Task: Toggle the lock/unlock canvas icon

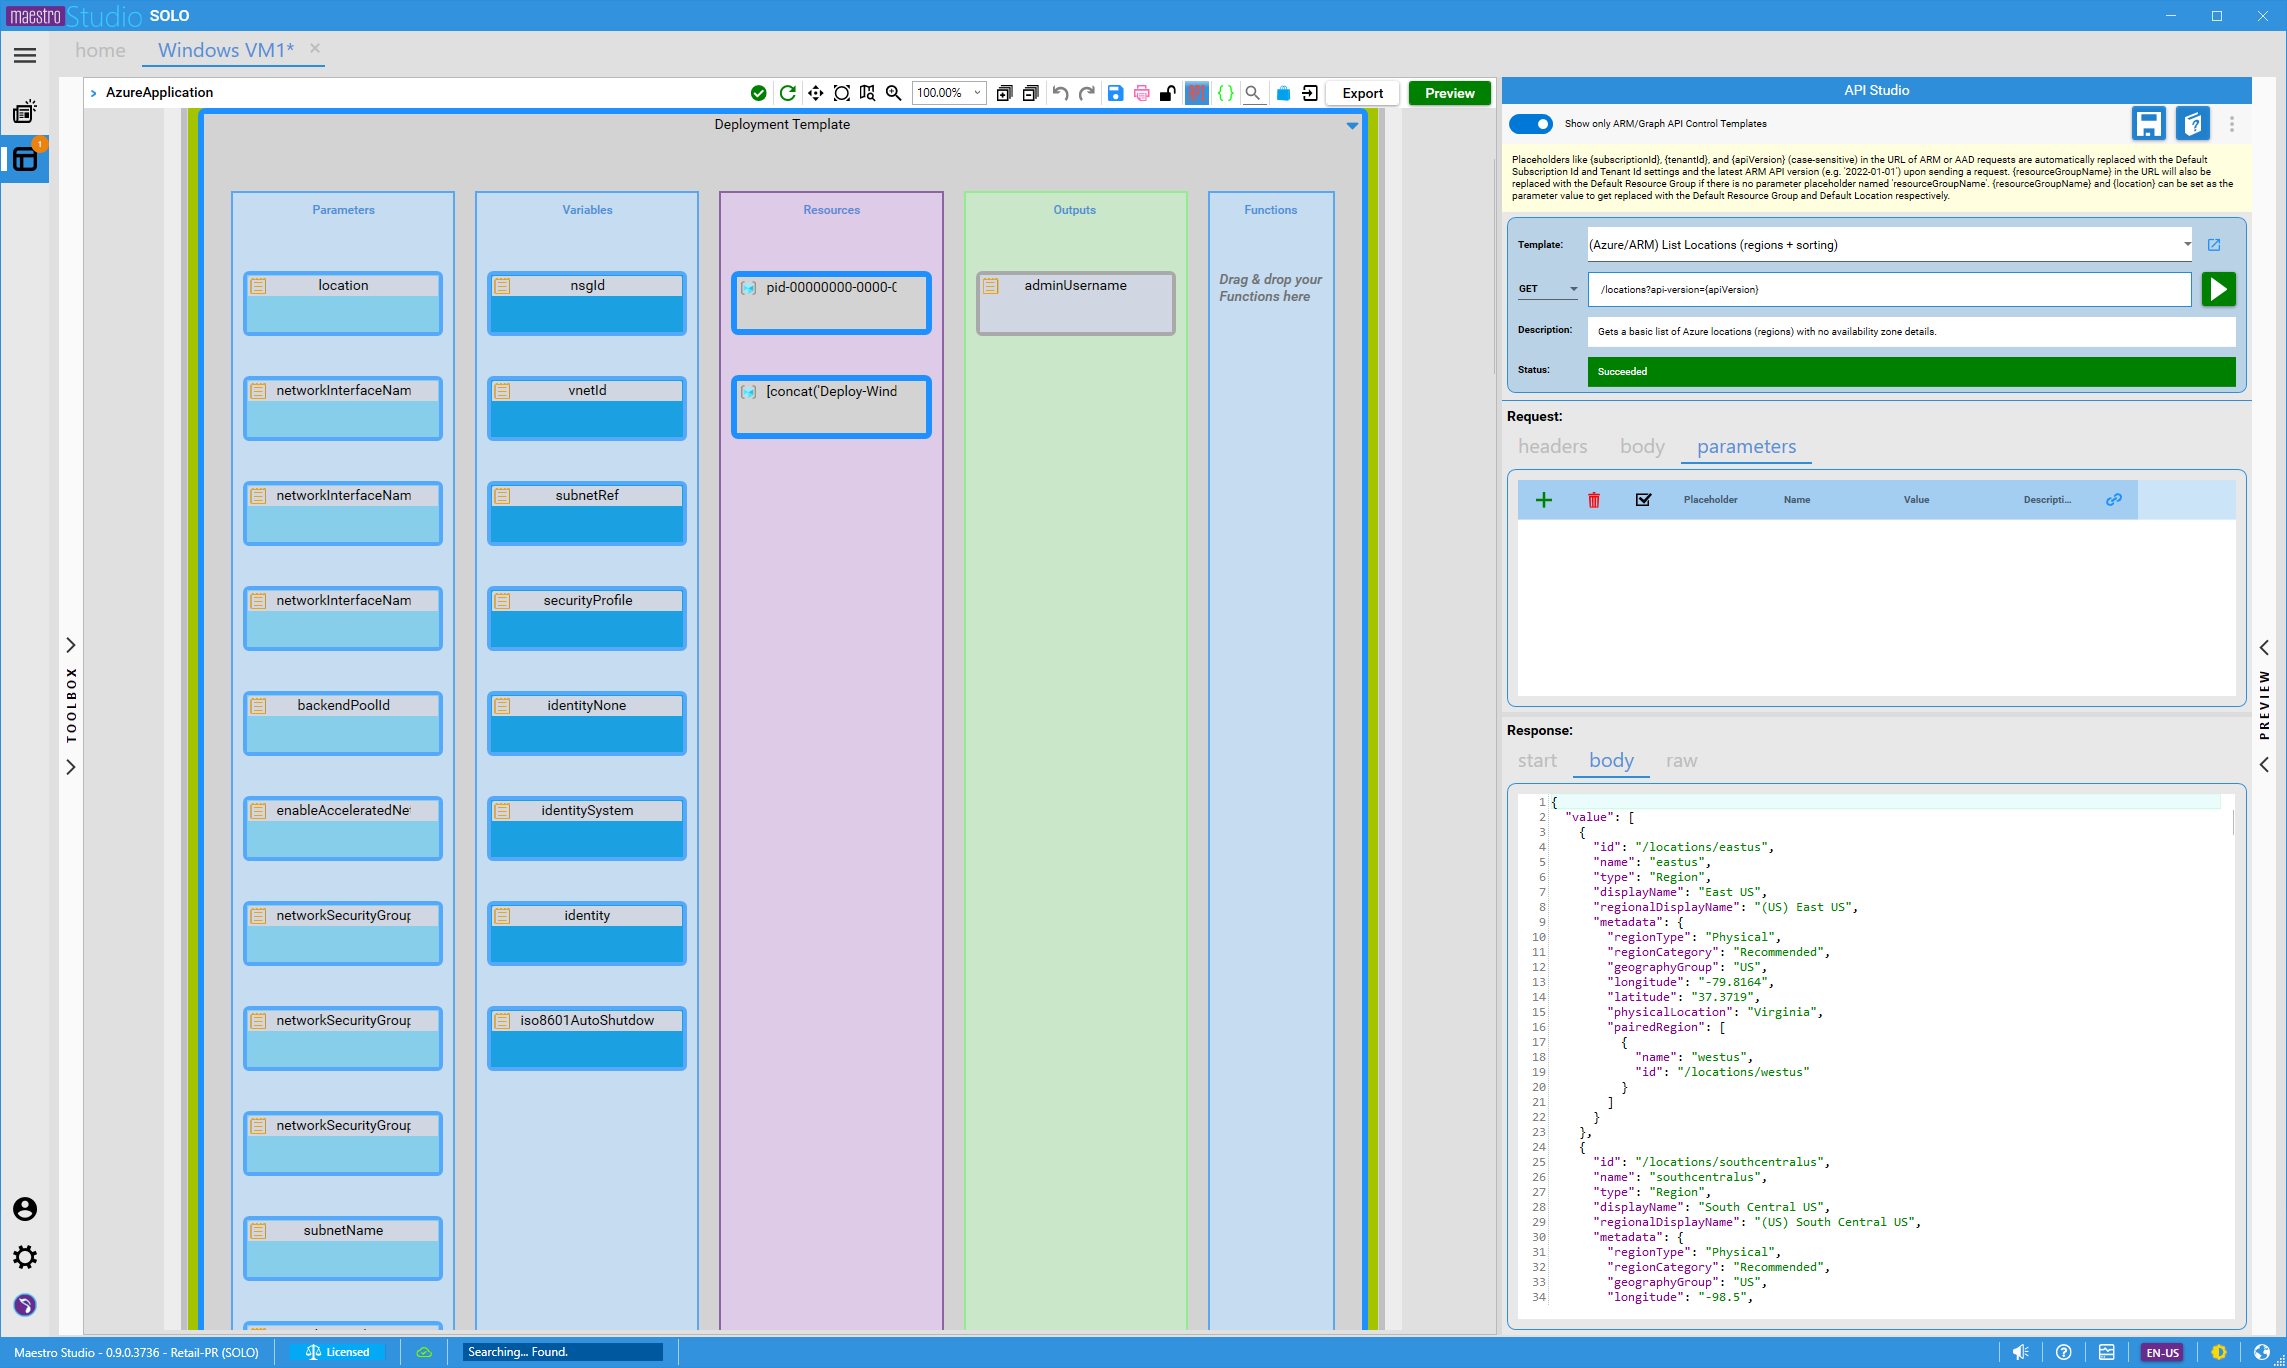Action: [x=1168, y=93]
